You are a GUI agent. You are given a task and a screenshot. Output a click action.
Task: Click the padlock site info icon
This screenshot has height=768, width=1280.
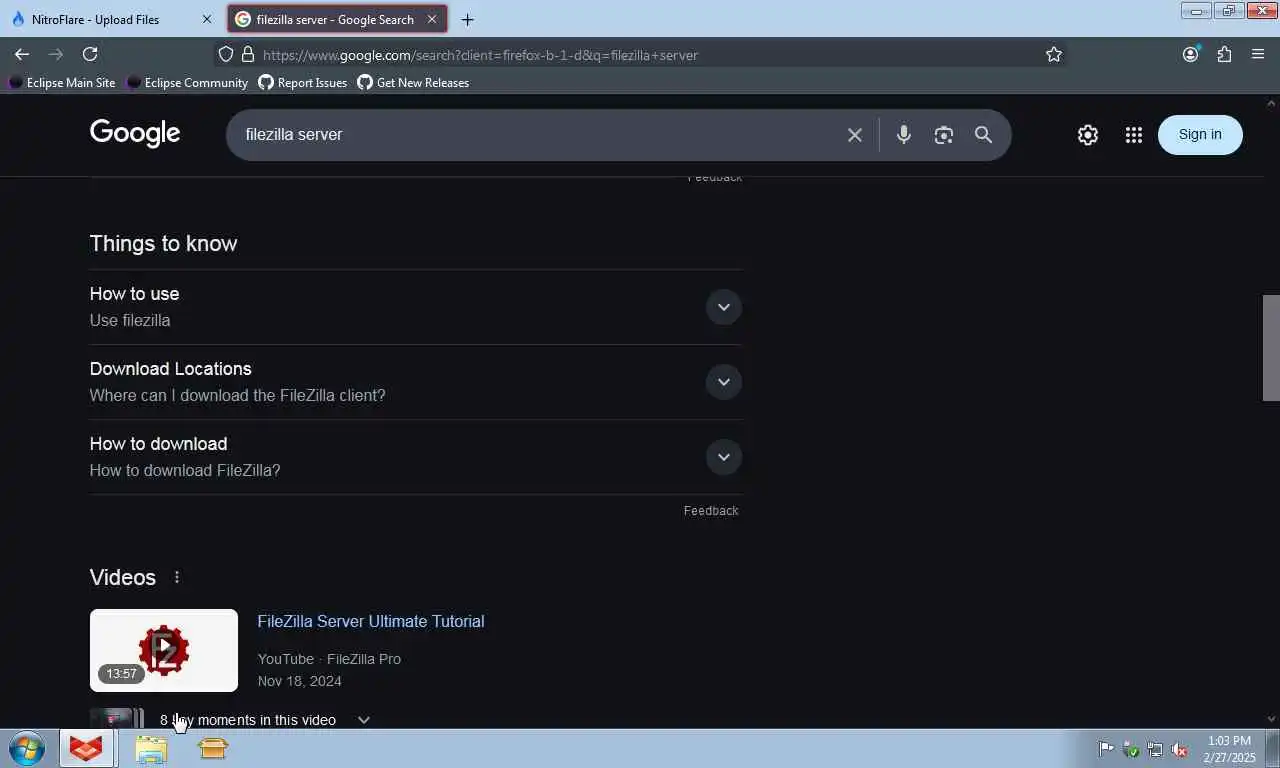click(x=248, y=54)
